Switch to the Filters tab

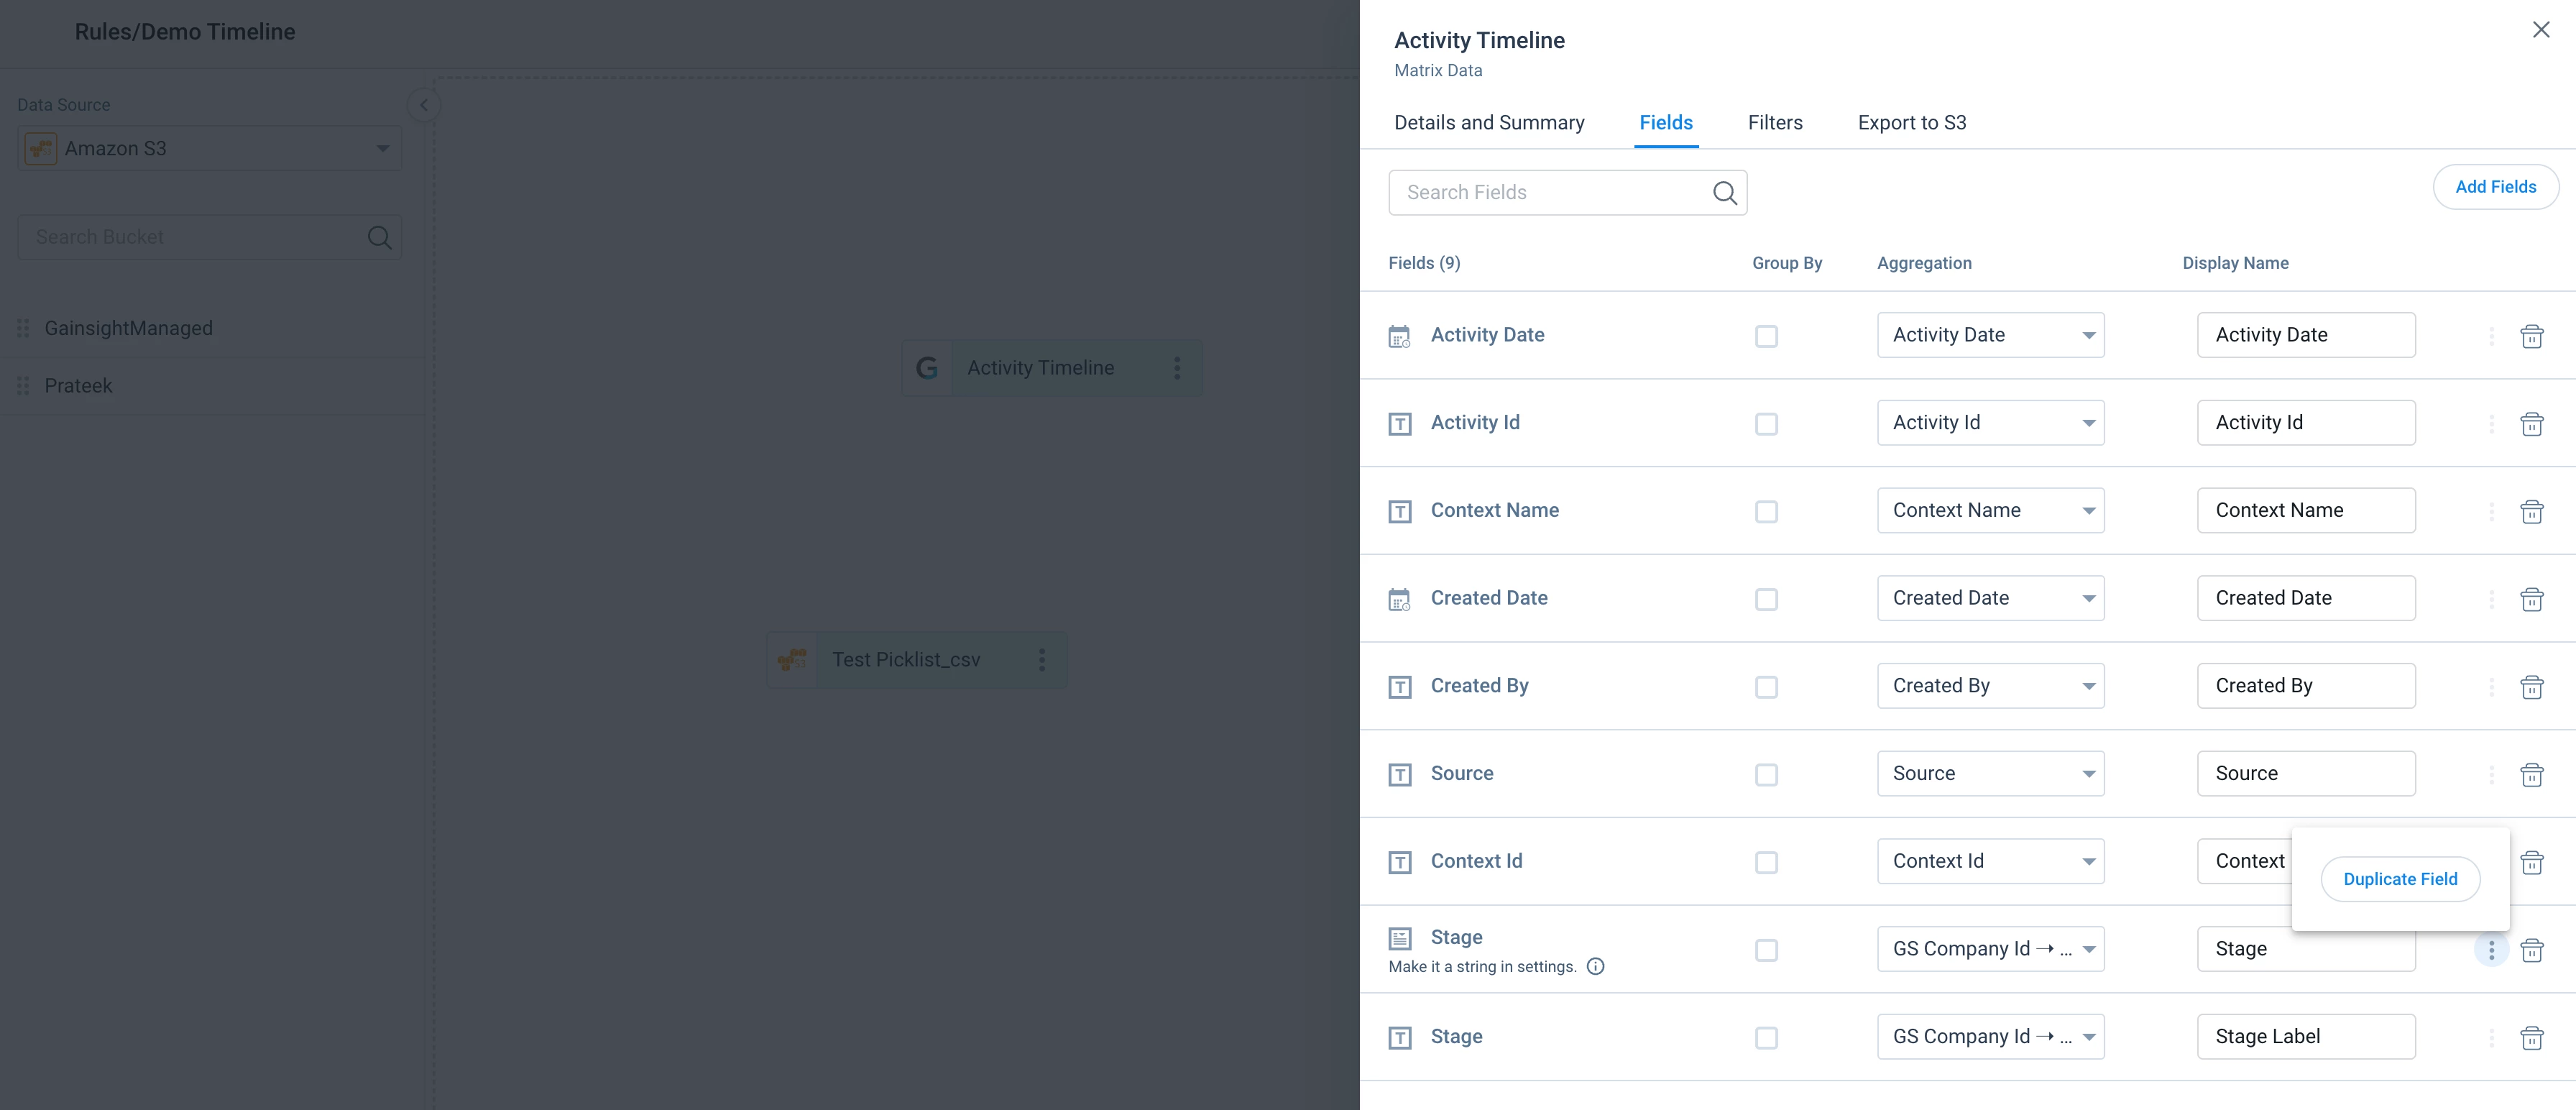[x=1775, y=123]
